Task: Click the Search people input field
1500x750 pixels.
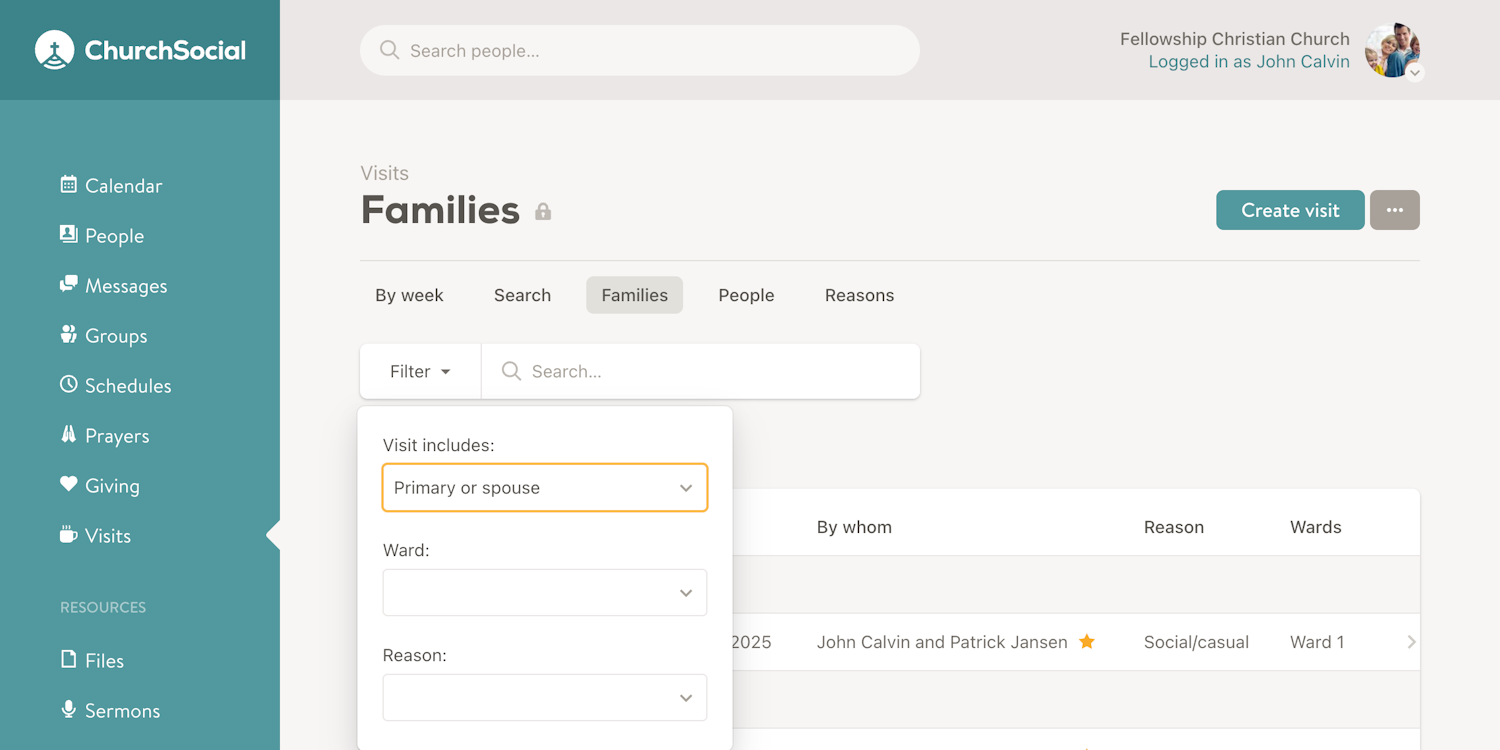Action: [640, 50]
